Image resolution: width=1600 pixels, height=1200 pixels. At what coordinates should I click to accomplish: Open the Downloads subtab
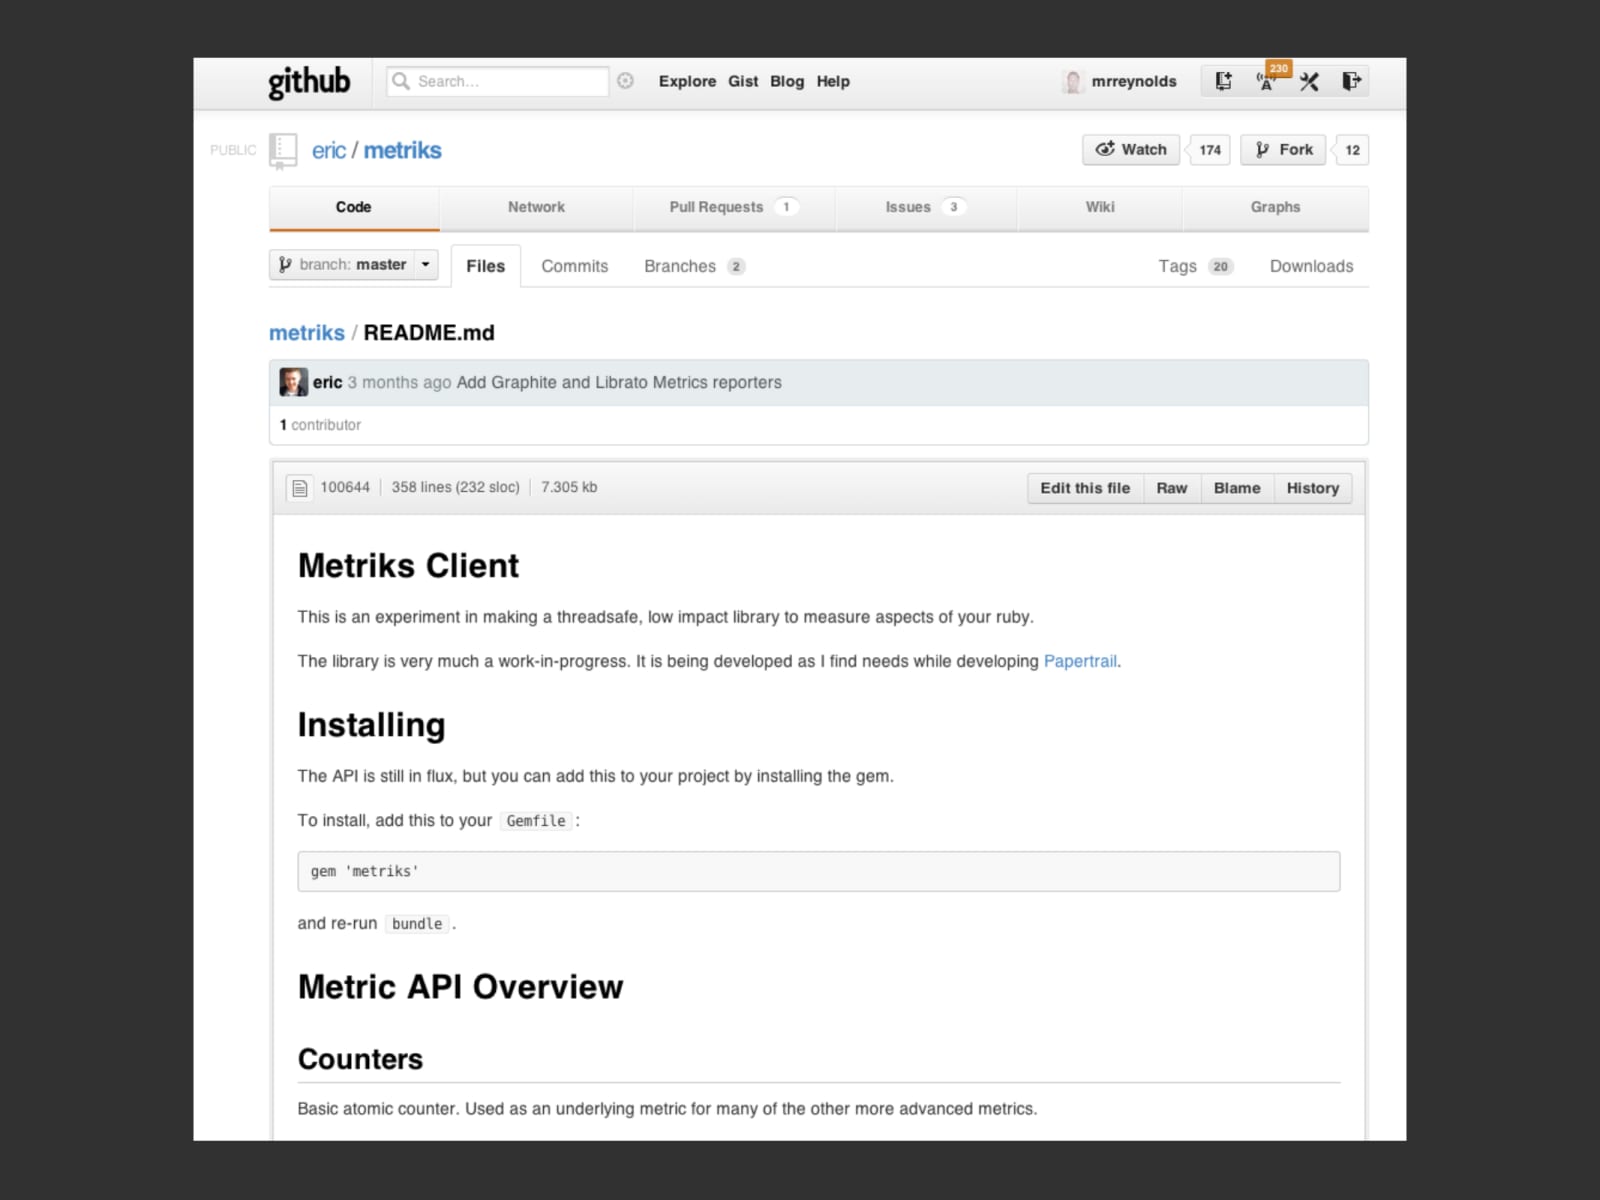point(1311,266)
